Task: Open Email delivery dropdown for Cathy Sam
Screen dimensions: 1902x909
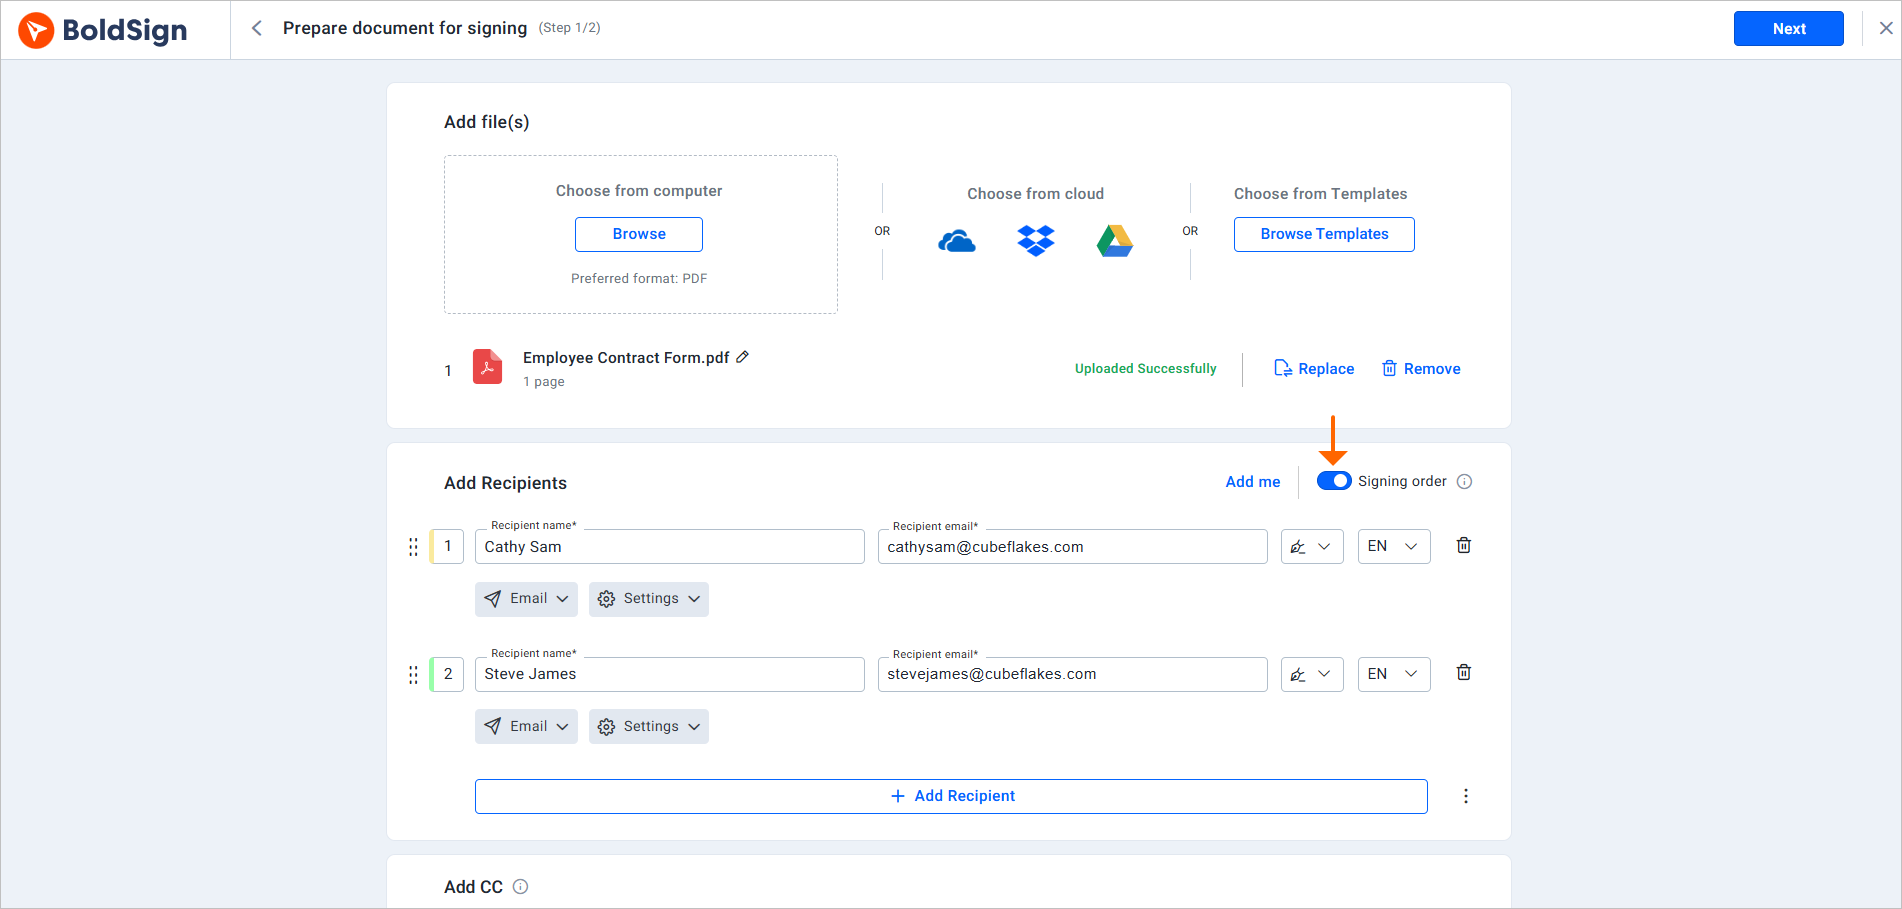Action: pyautogui.click(x=526, y=599)
